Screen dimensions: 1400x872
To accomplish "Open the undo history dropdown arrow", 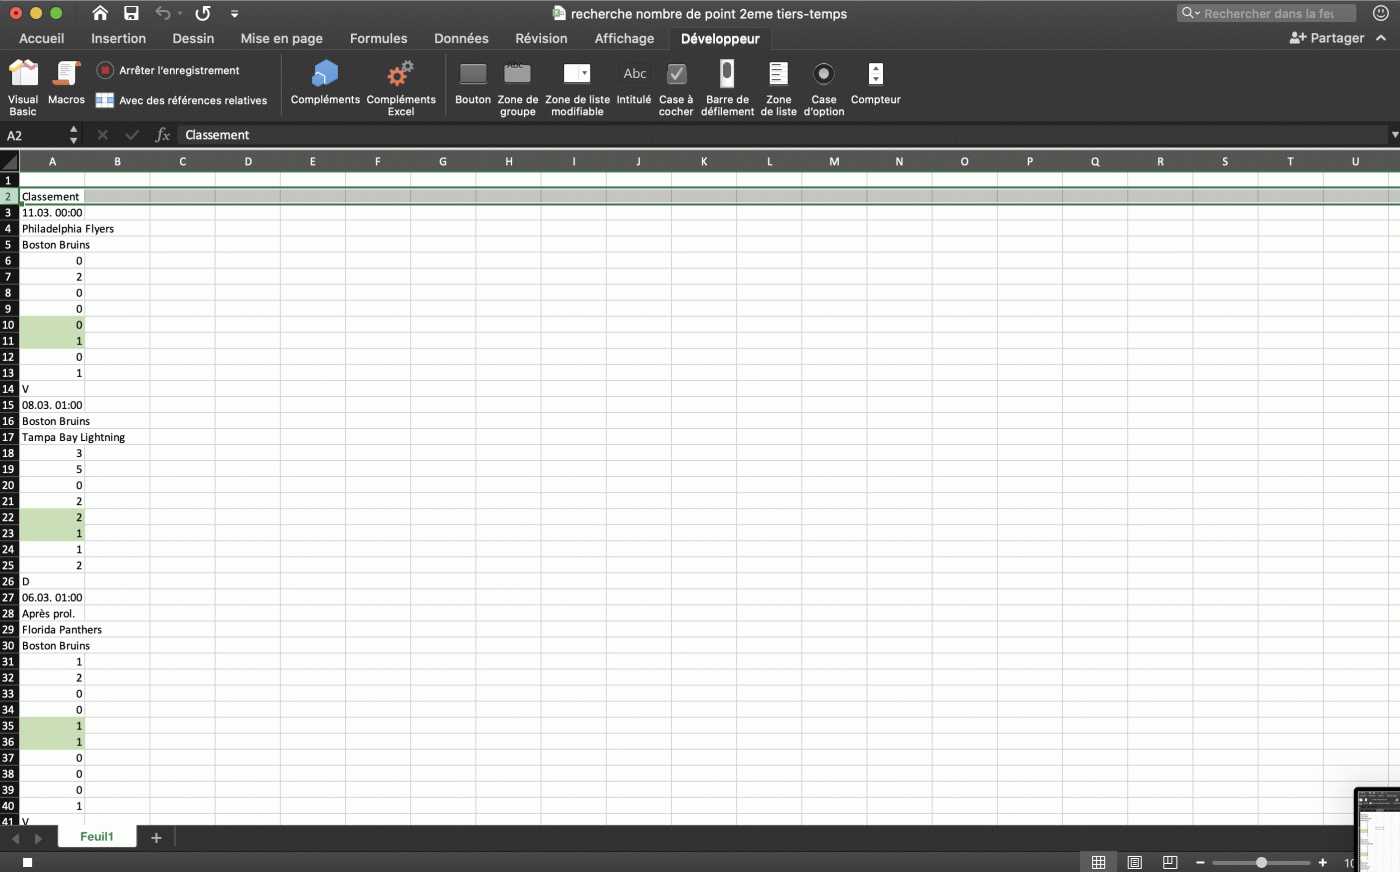I will point(180,14).
